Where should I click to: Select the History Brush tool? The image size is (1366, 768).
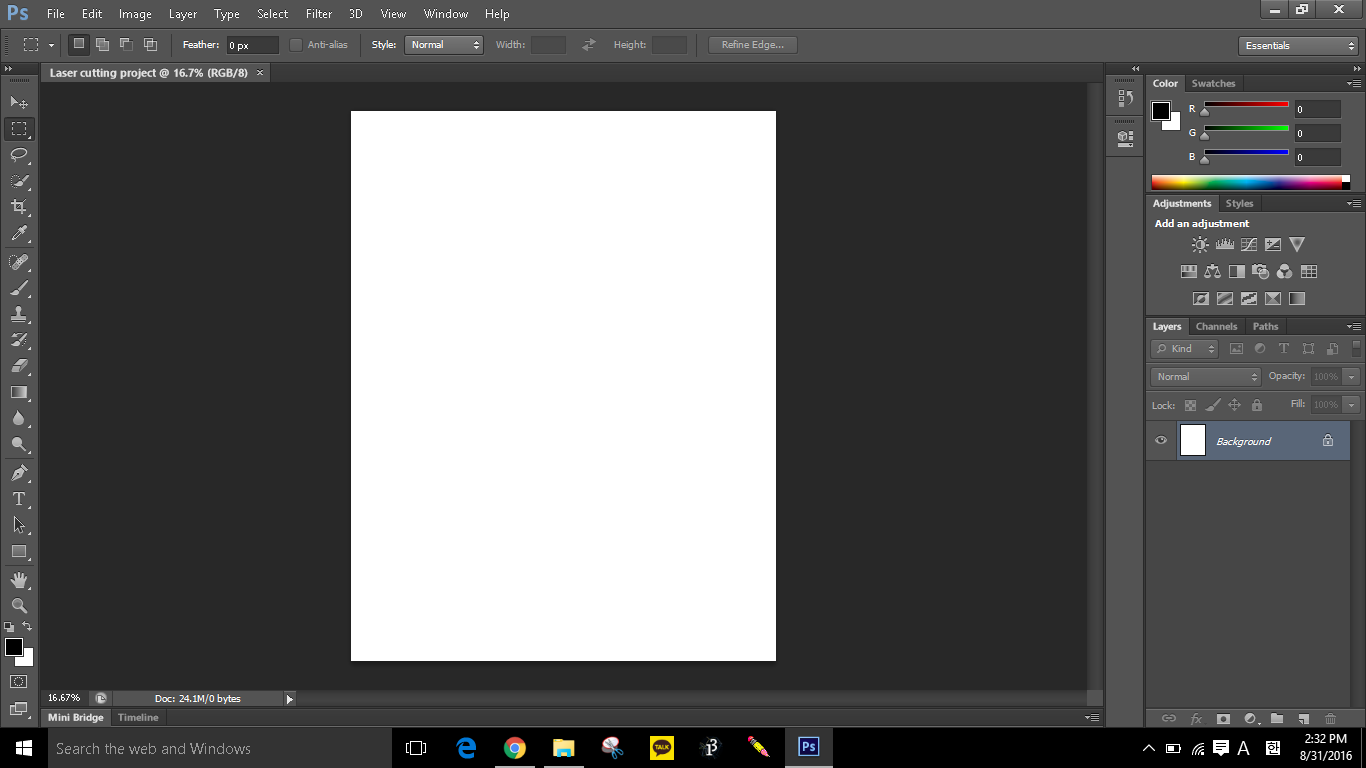(19, 340)
